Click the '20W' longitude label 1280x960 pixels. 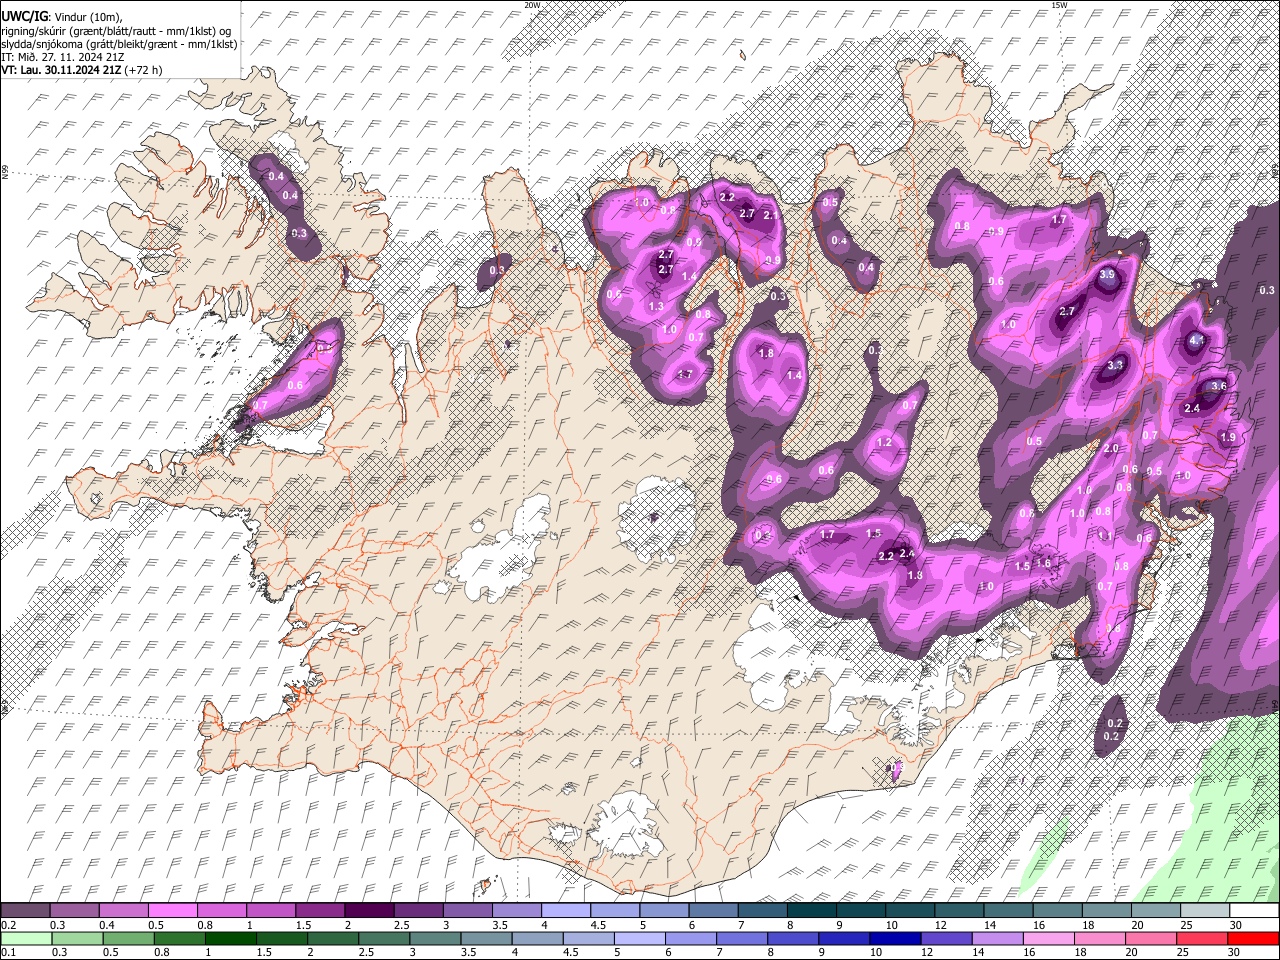click(x=531, y=5)
